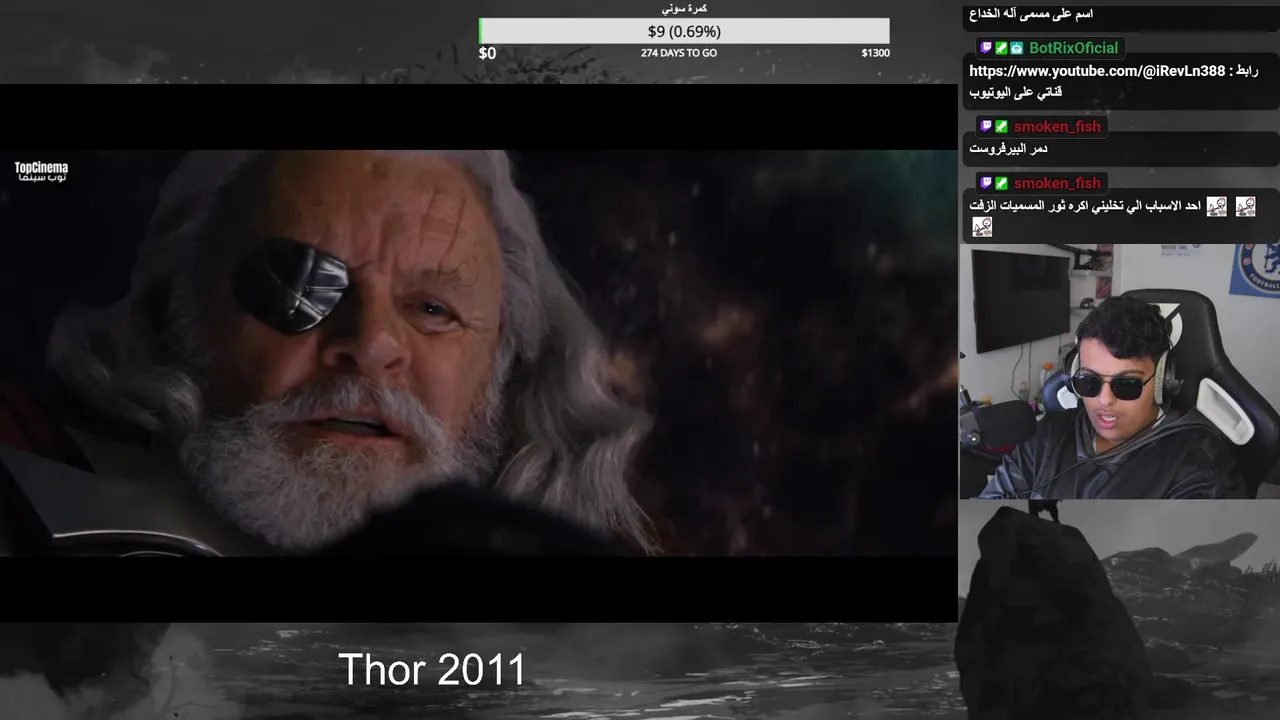Click the streamer webcam feed

(x=1119, y=371)
